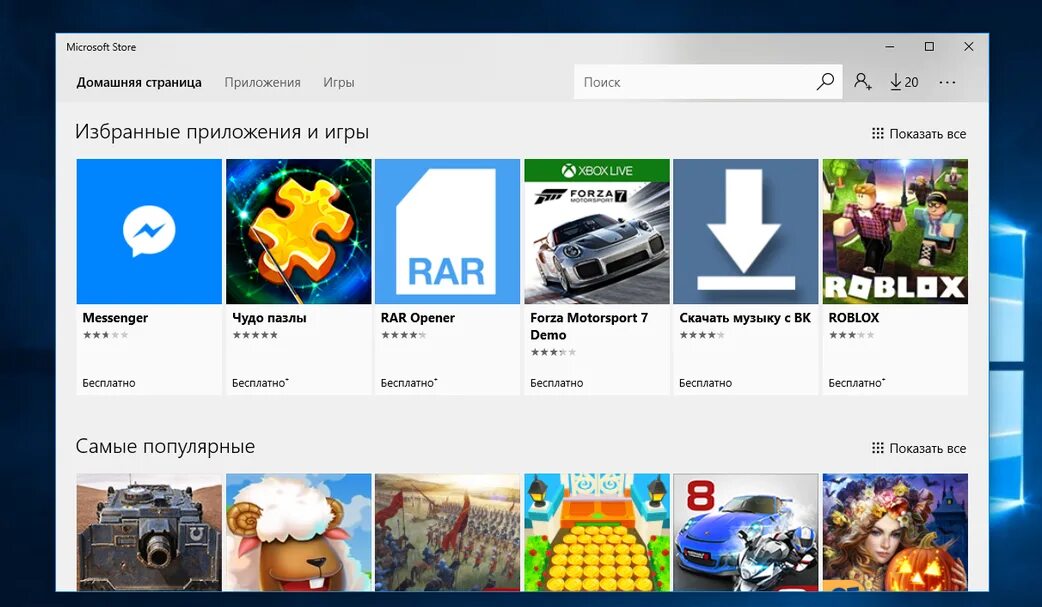Screen dimensions: 1042x607
Task: Click the star rating under Чудо пазлы
Action: [x=255, y=335]
